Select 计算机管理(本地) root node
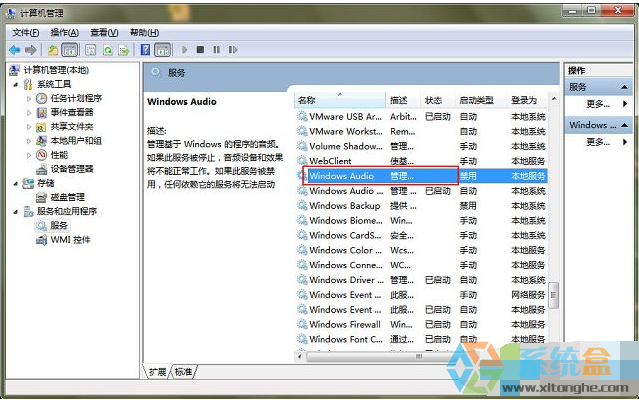This screenshot has width=639, height=400. coord(56,70)
